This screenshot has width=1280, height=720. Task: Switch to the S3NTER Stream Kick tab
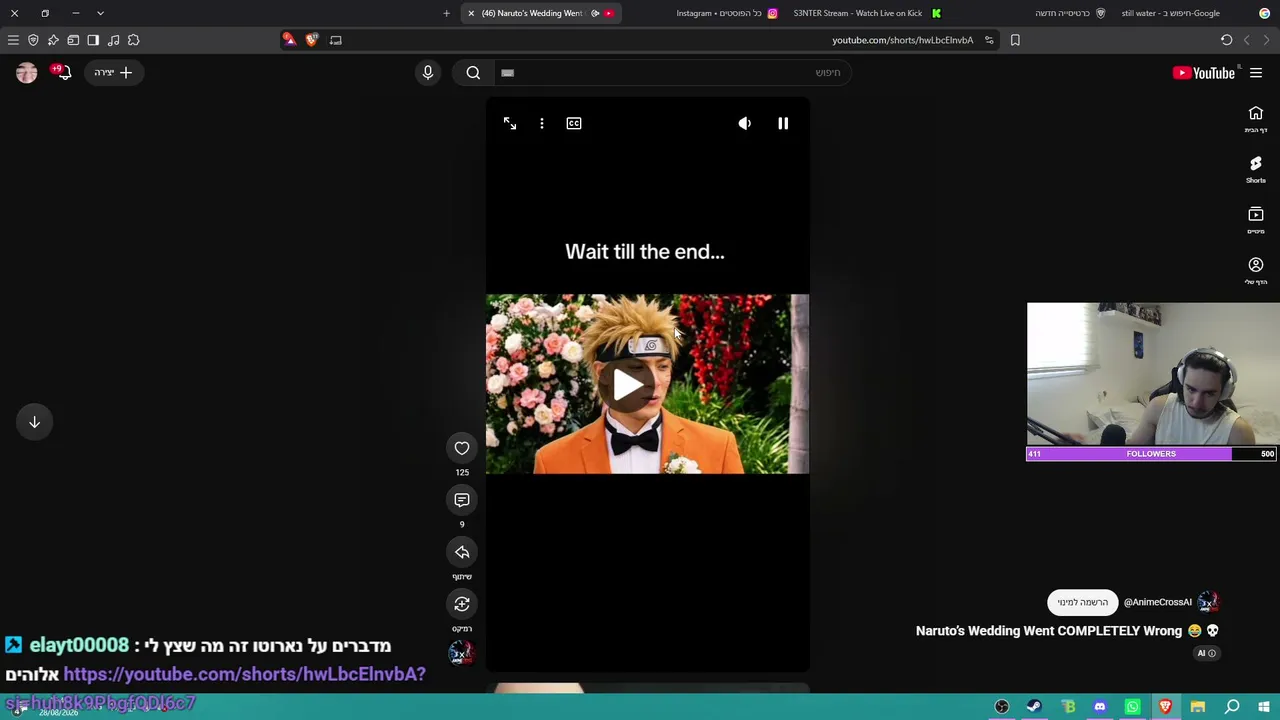click(867, 13)
